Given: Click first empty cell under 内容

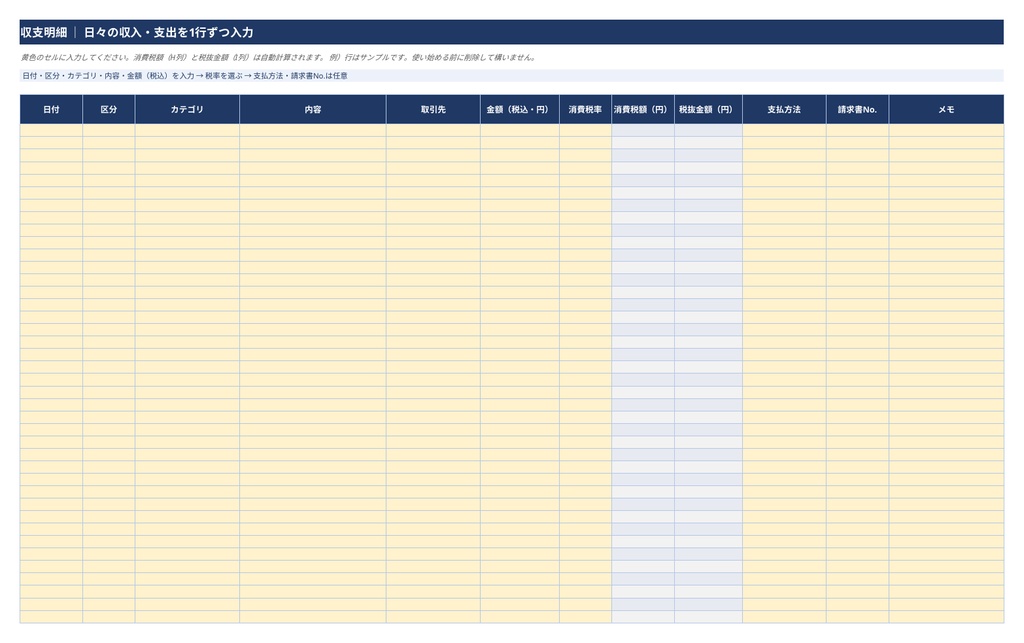Looking at the screenshot, I should tap(313, 131).
